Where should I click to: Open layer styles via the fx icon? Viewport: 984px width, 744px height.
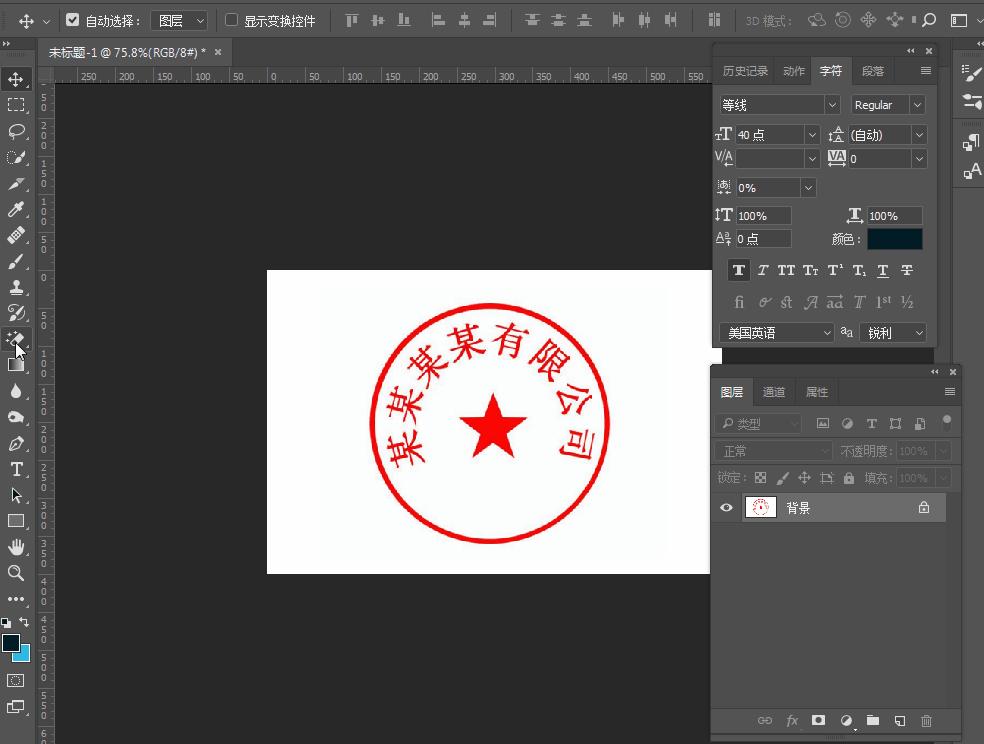coord(792,720)
